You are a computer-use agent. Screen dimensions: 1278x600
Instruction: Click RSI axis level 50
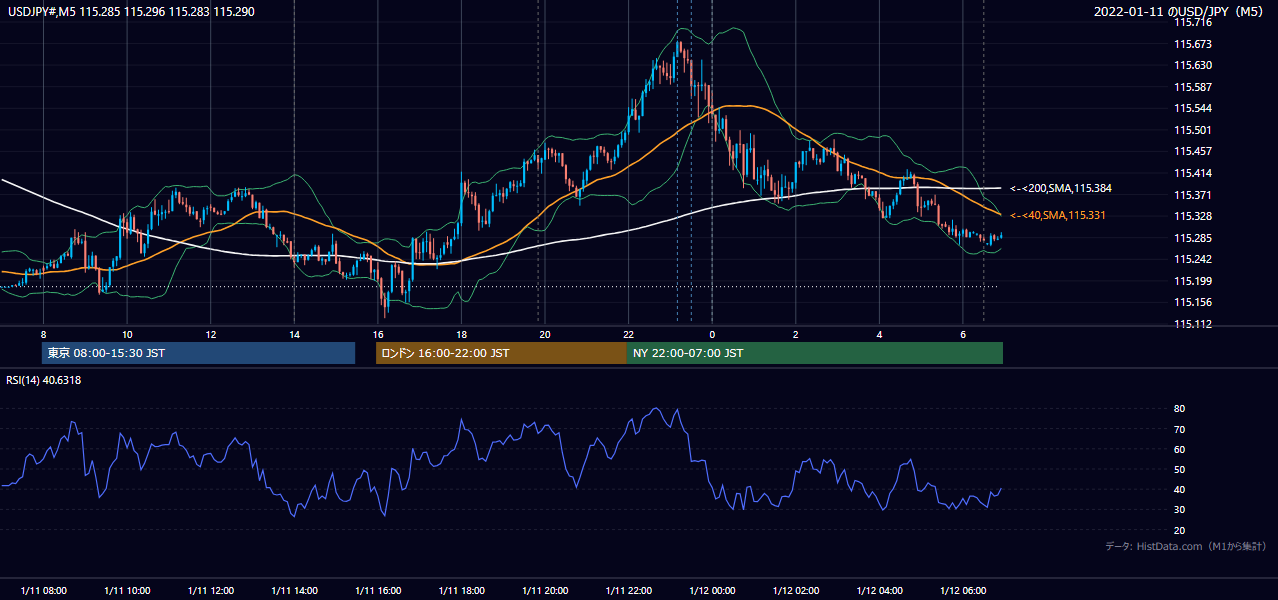click(1179, 469)
